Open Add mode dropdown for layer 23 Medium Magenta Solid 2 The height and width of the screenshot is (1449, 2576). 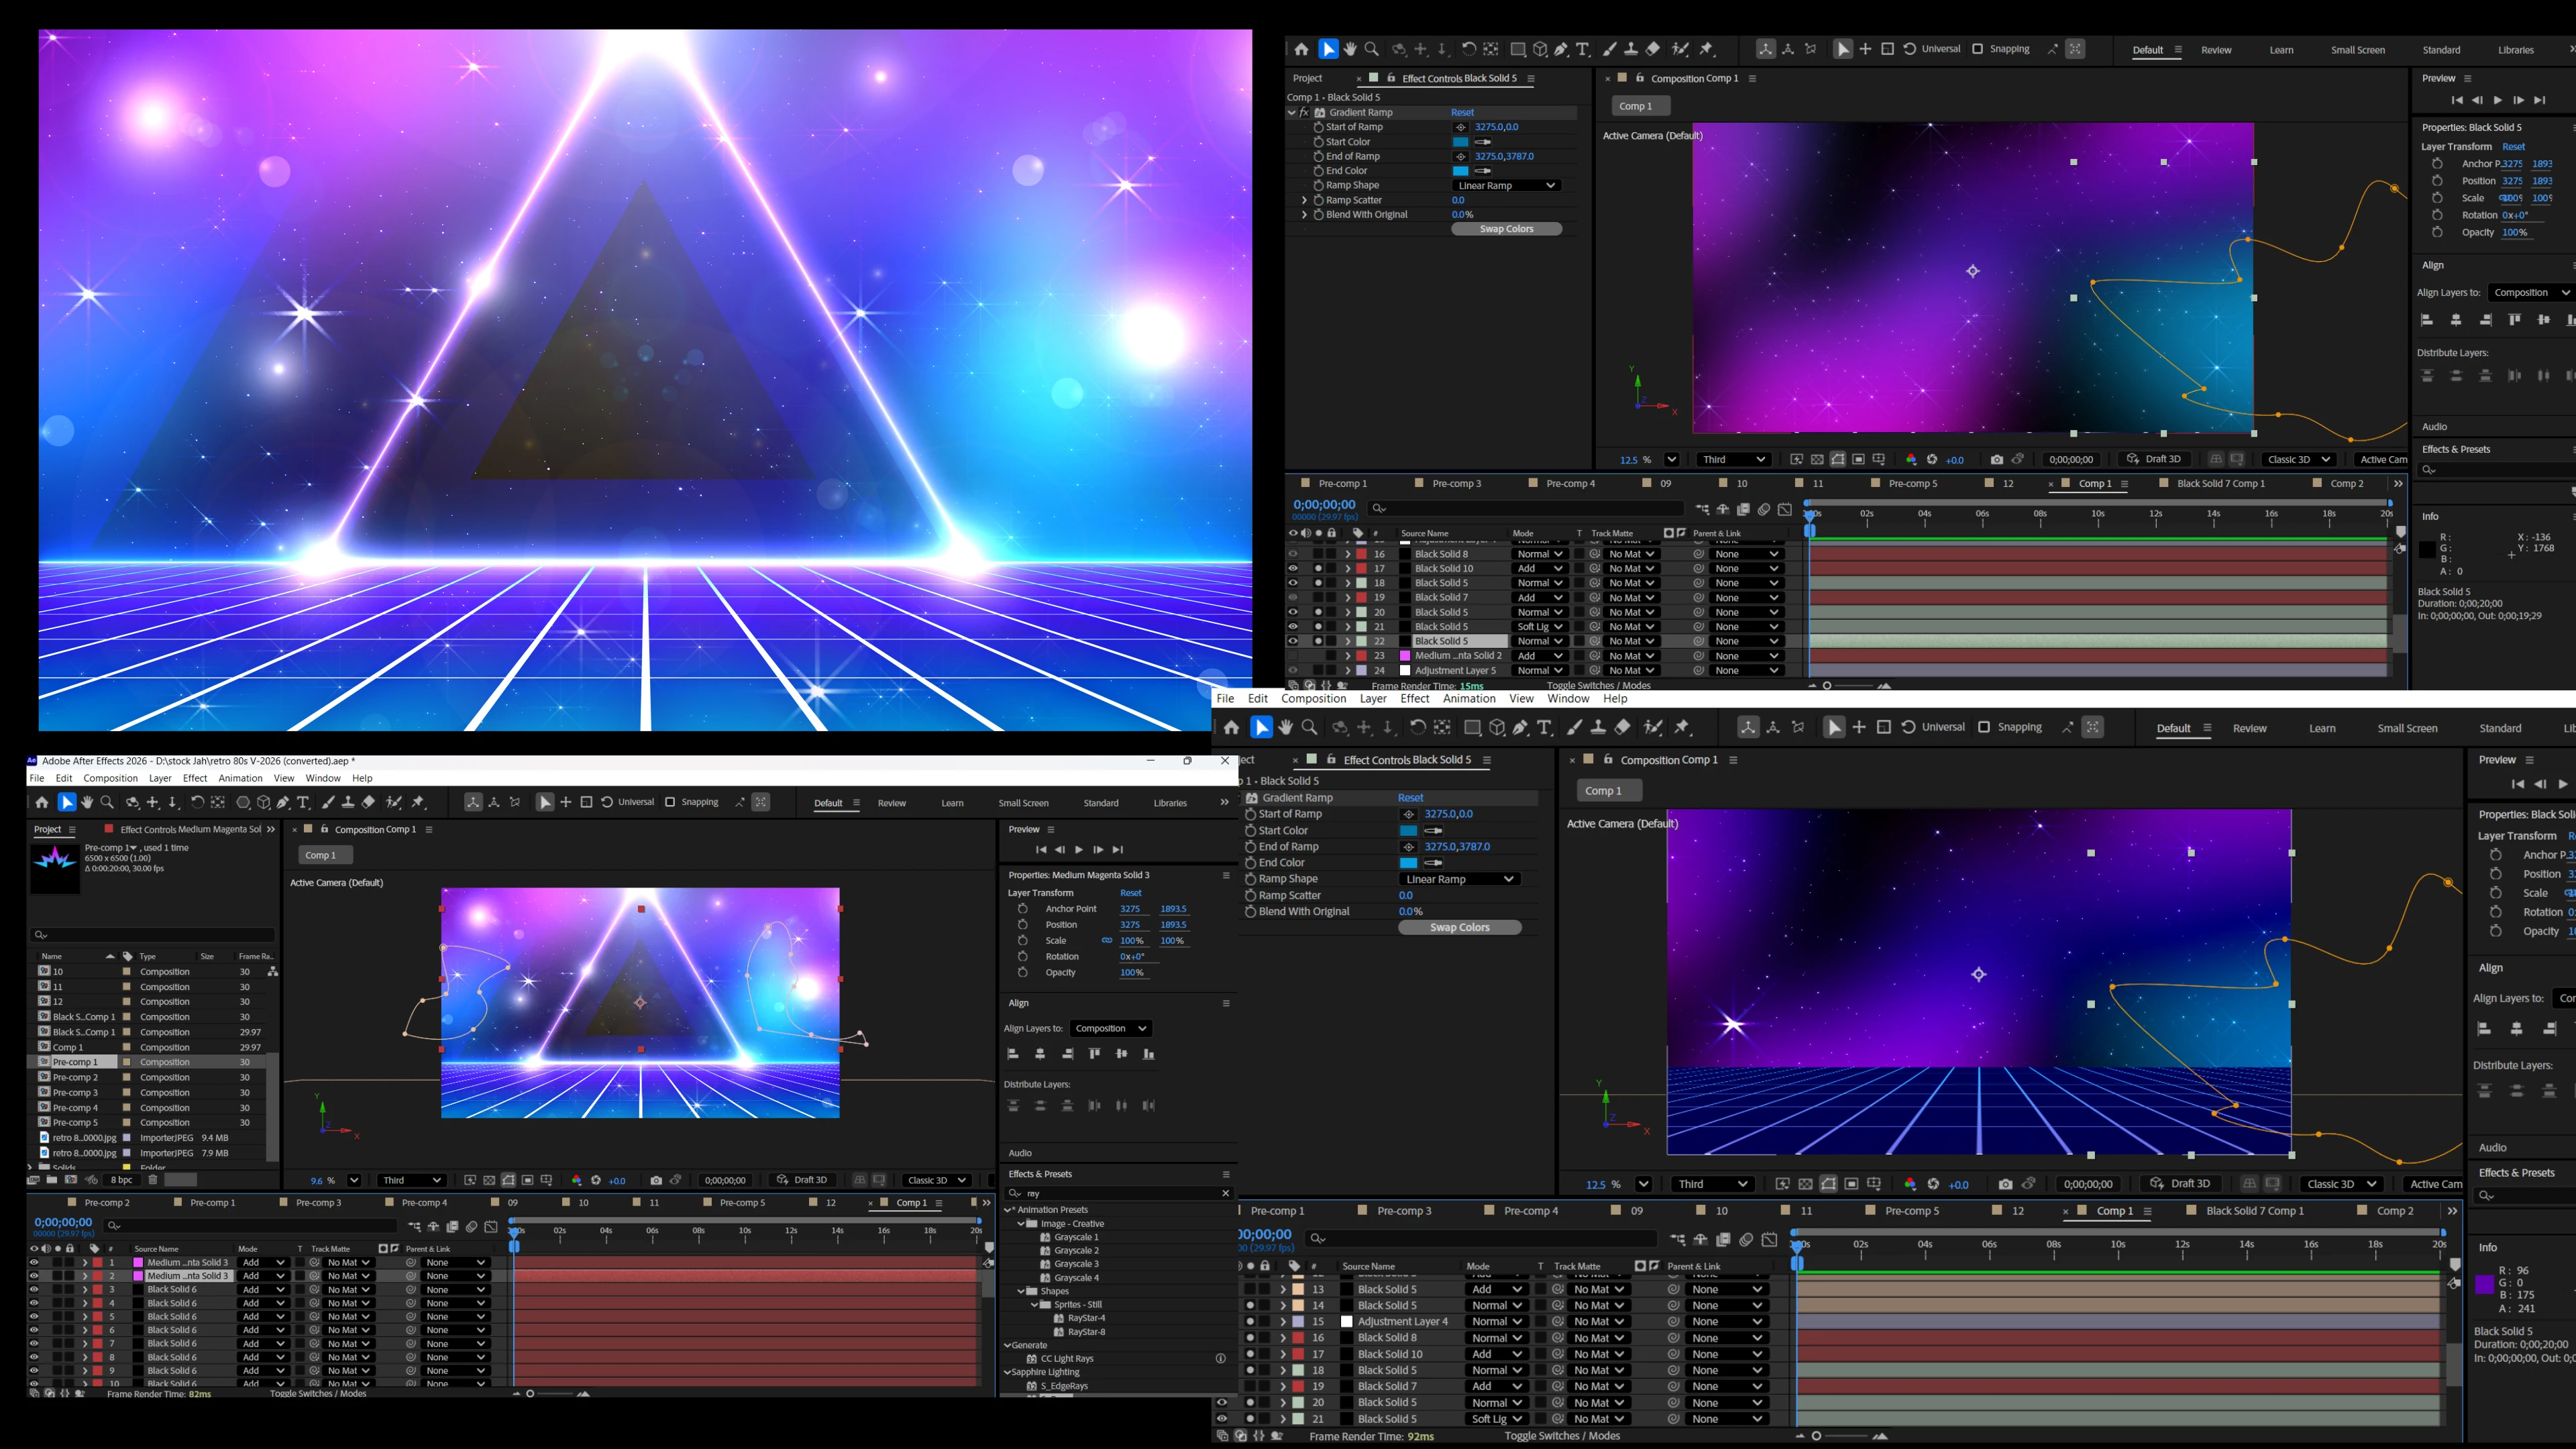click(x=1539, y=656)
